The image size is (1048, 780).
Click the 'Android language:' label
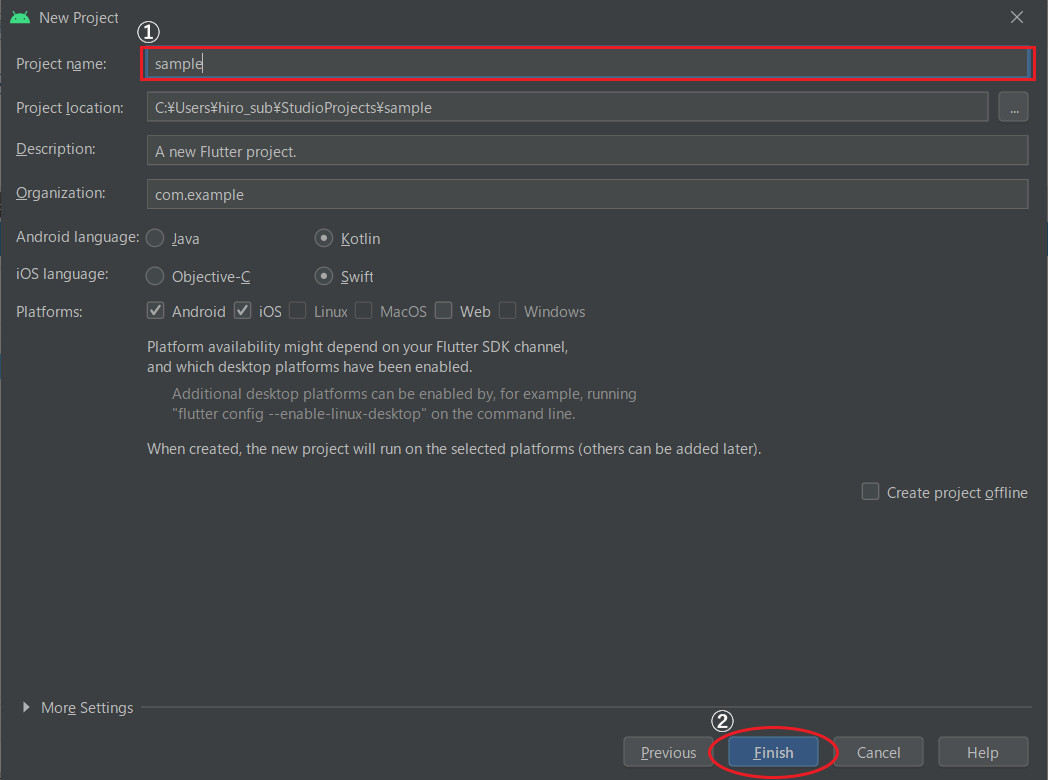78,237
